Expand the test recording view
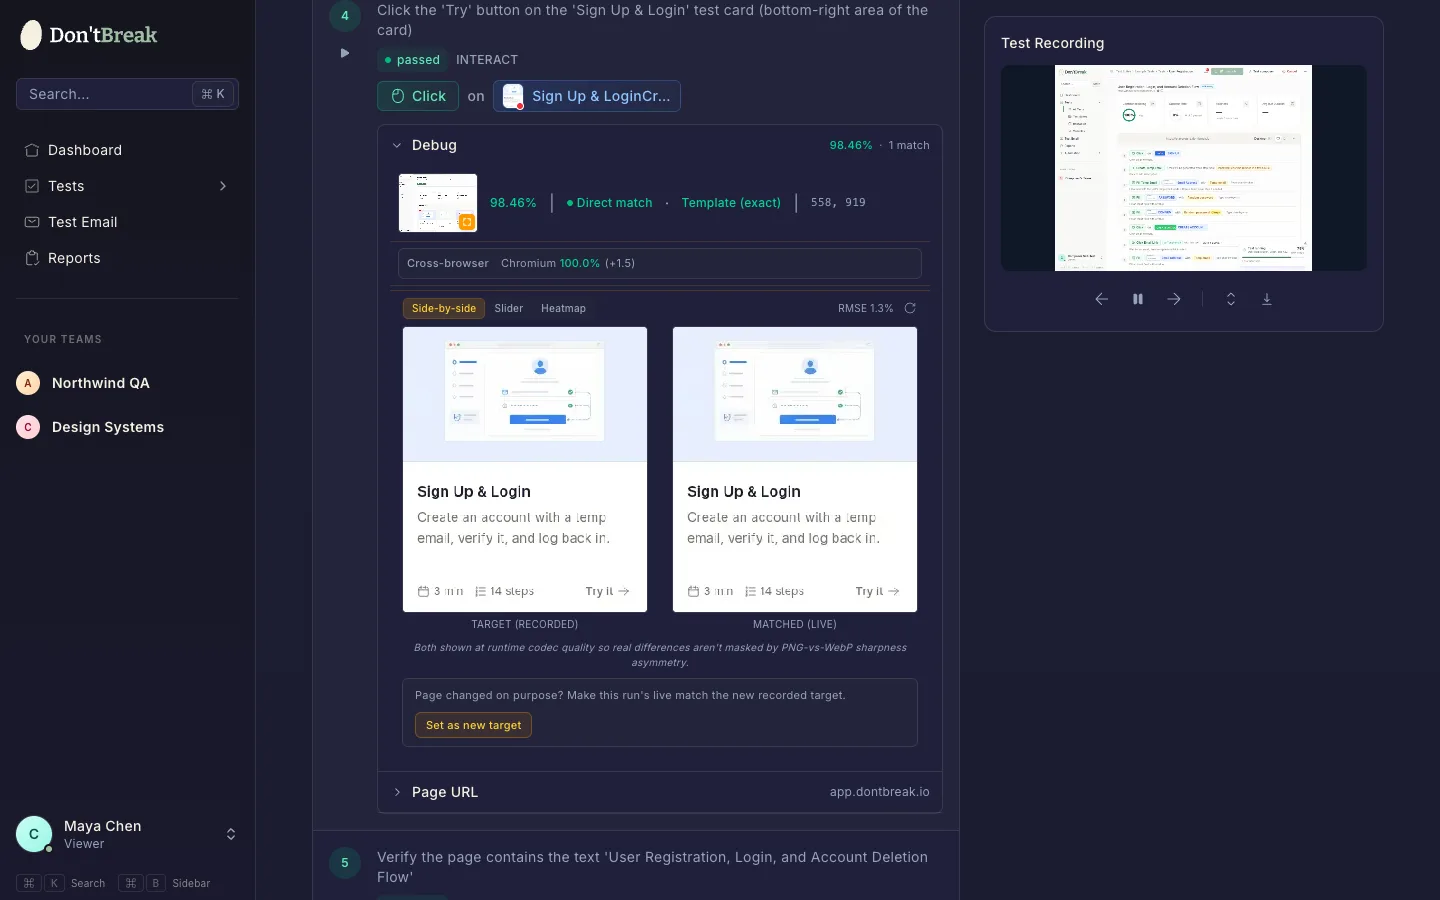This screenshot has height=900, width=1440. 1231,299
